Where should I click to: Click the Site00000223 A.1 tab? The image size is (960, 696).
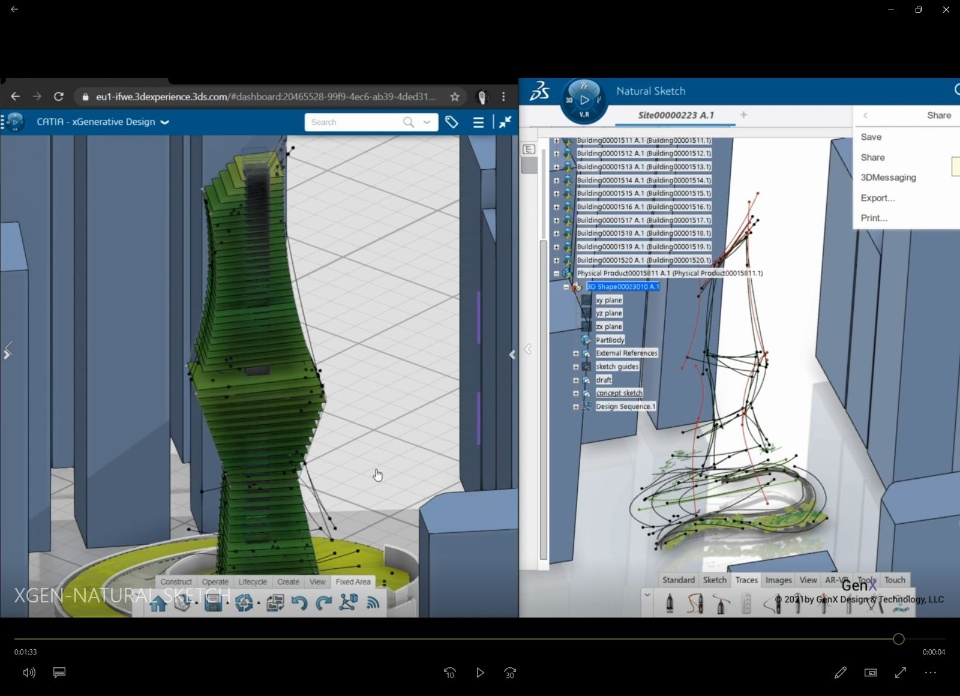676,115
